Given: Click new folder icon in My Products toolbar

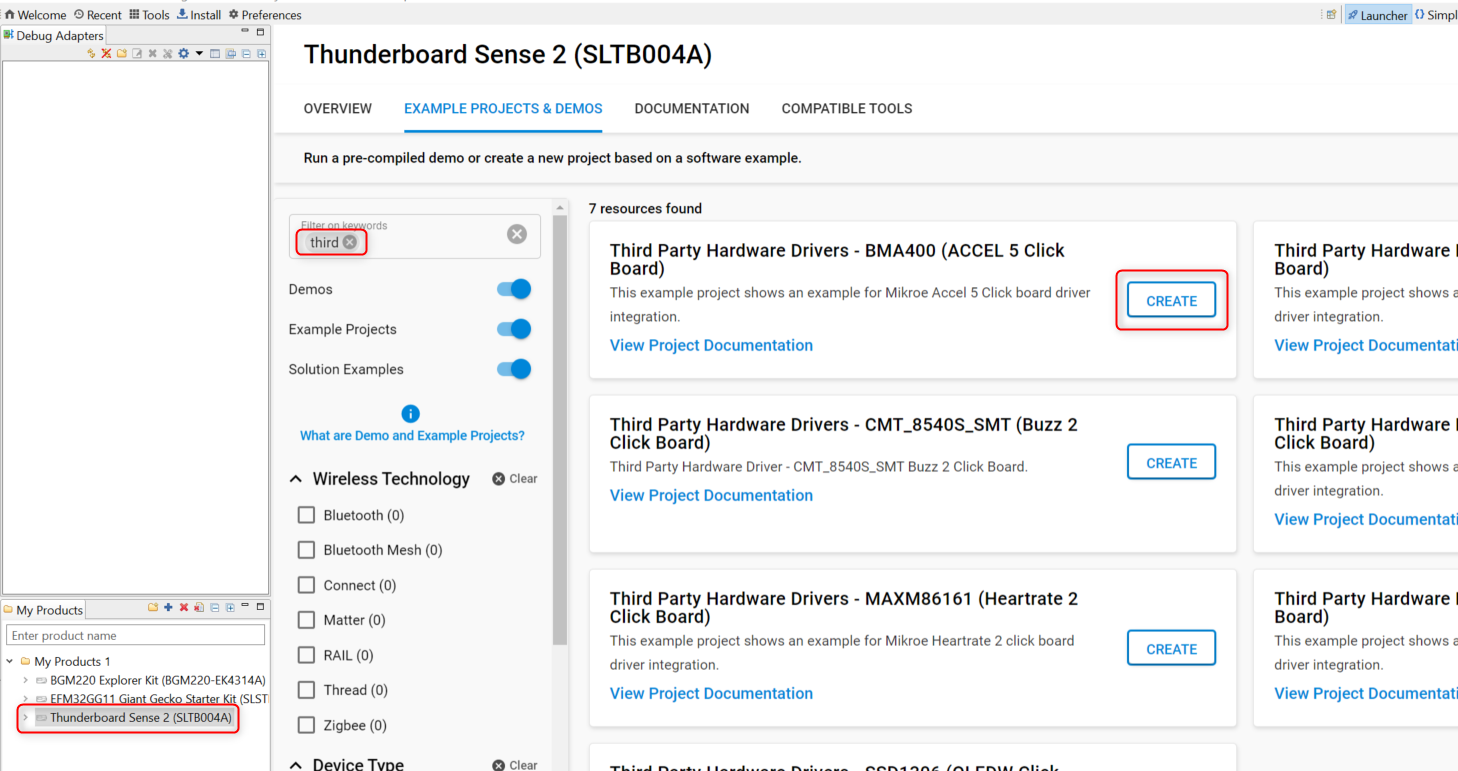Looking at the screenshot, I should pyautogui.click(x=153, y=607).
